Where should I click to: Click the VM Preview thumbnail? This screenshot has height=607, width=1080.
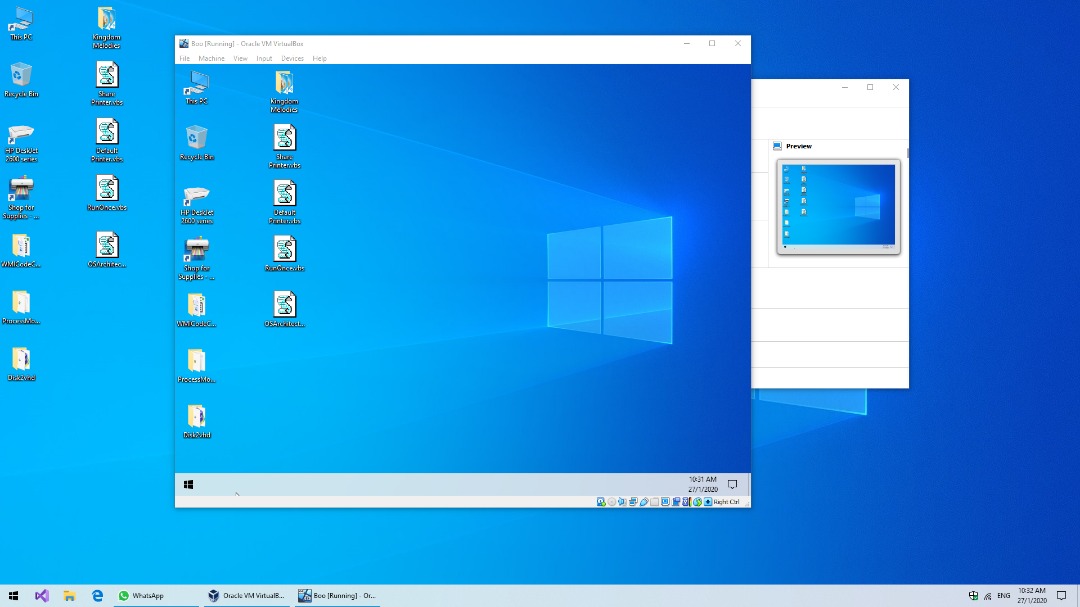tap(838, 207)
